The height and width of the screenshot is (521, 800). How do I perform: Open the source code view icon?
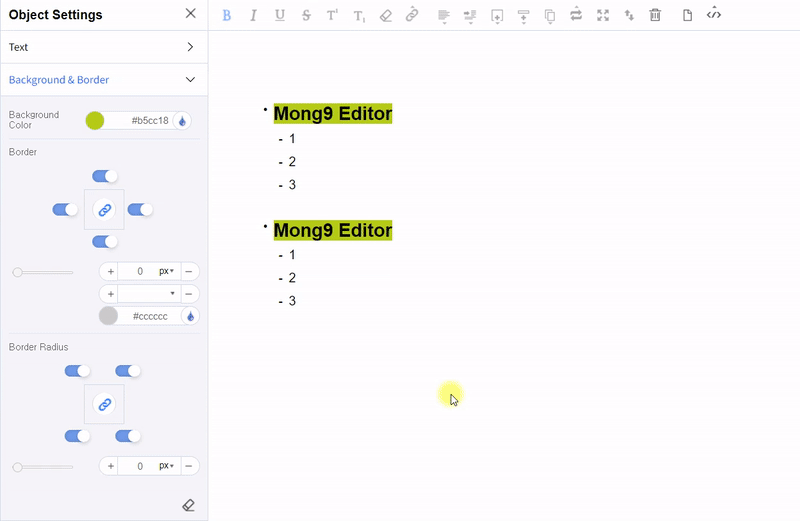[x=714, y=15]
